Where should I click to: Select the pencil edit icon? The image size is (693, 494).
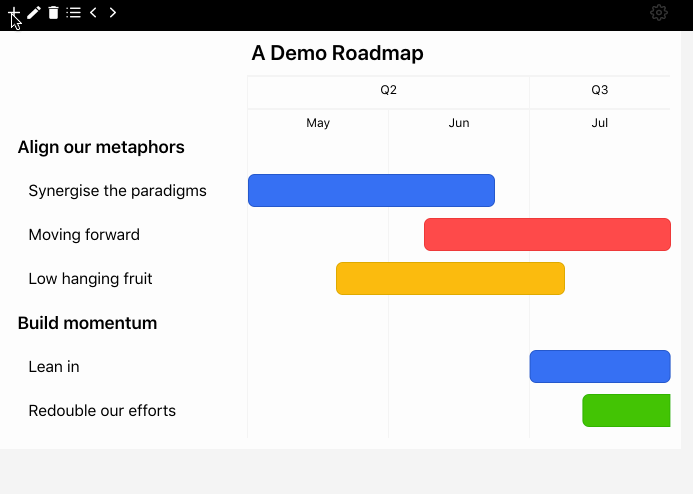click(34, 13)
